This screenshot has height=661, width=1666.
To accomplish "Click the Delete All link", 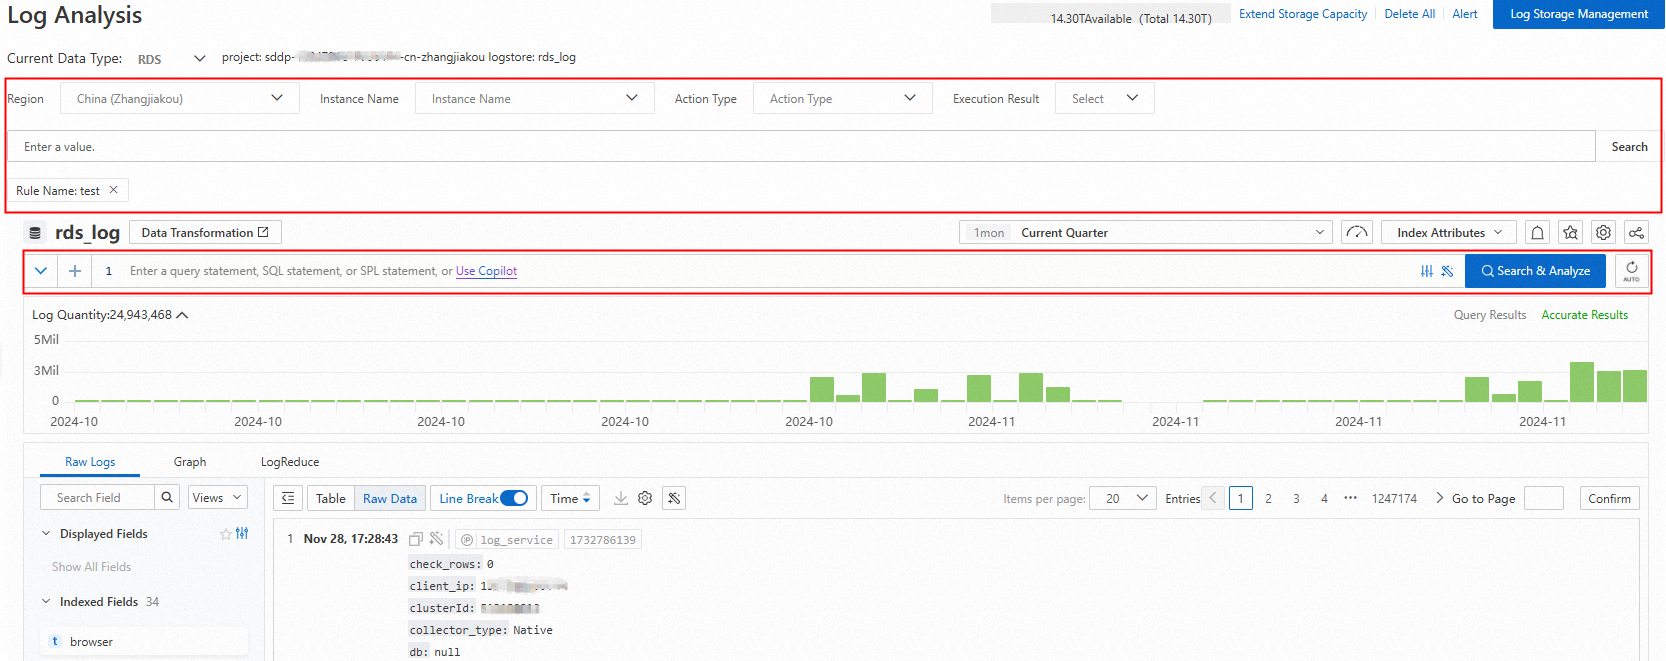I will [x=1410, y=14].
